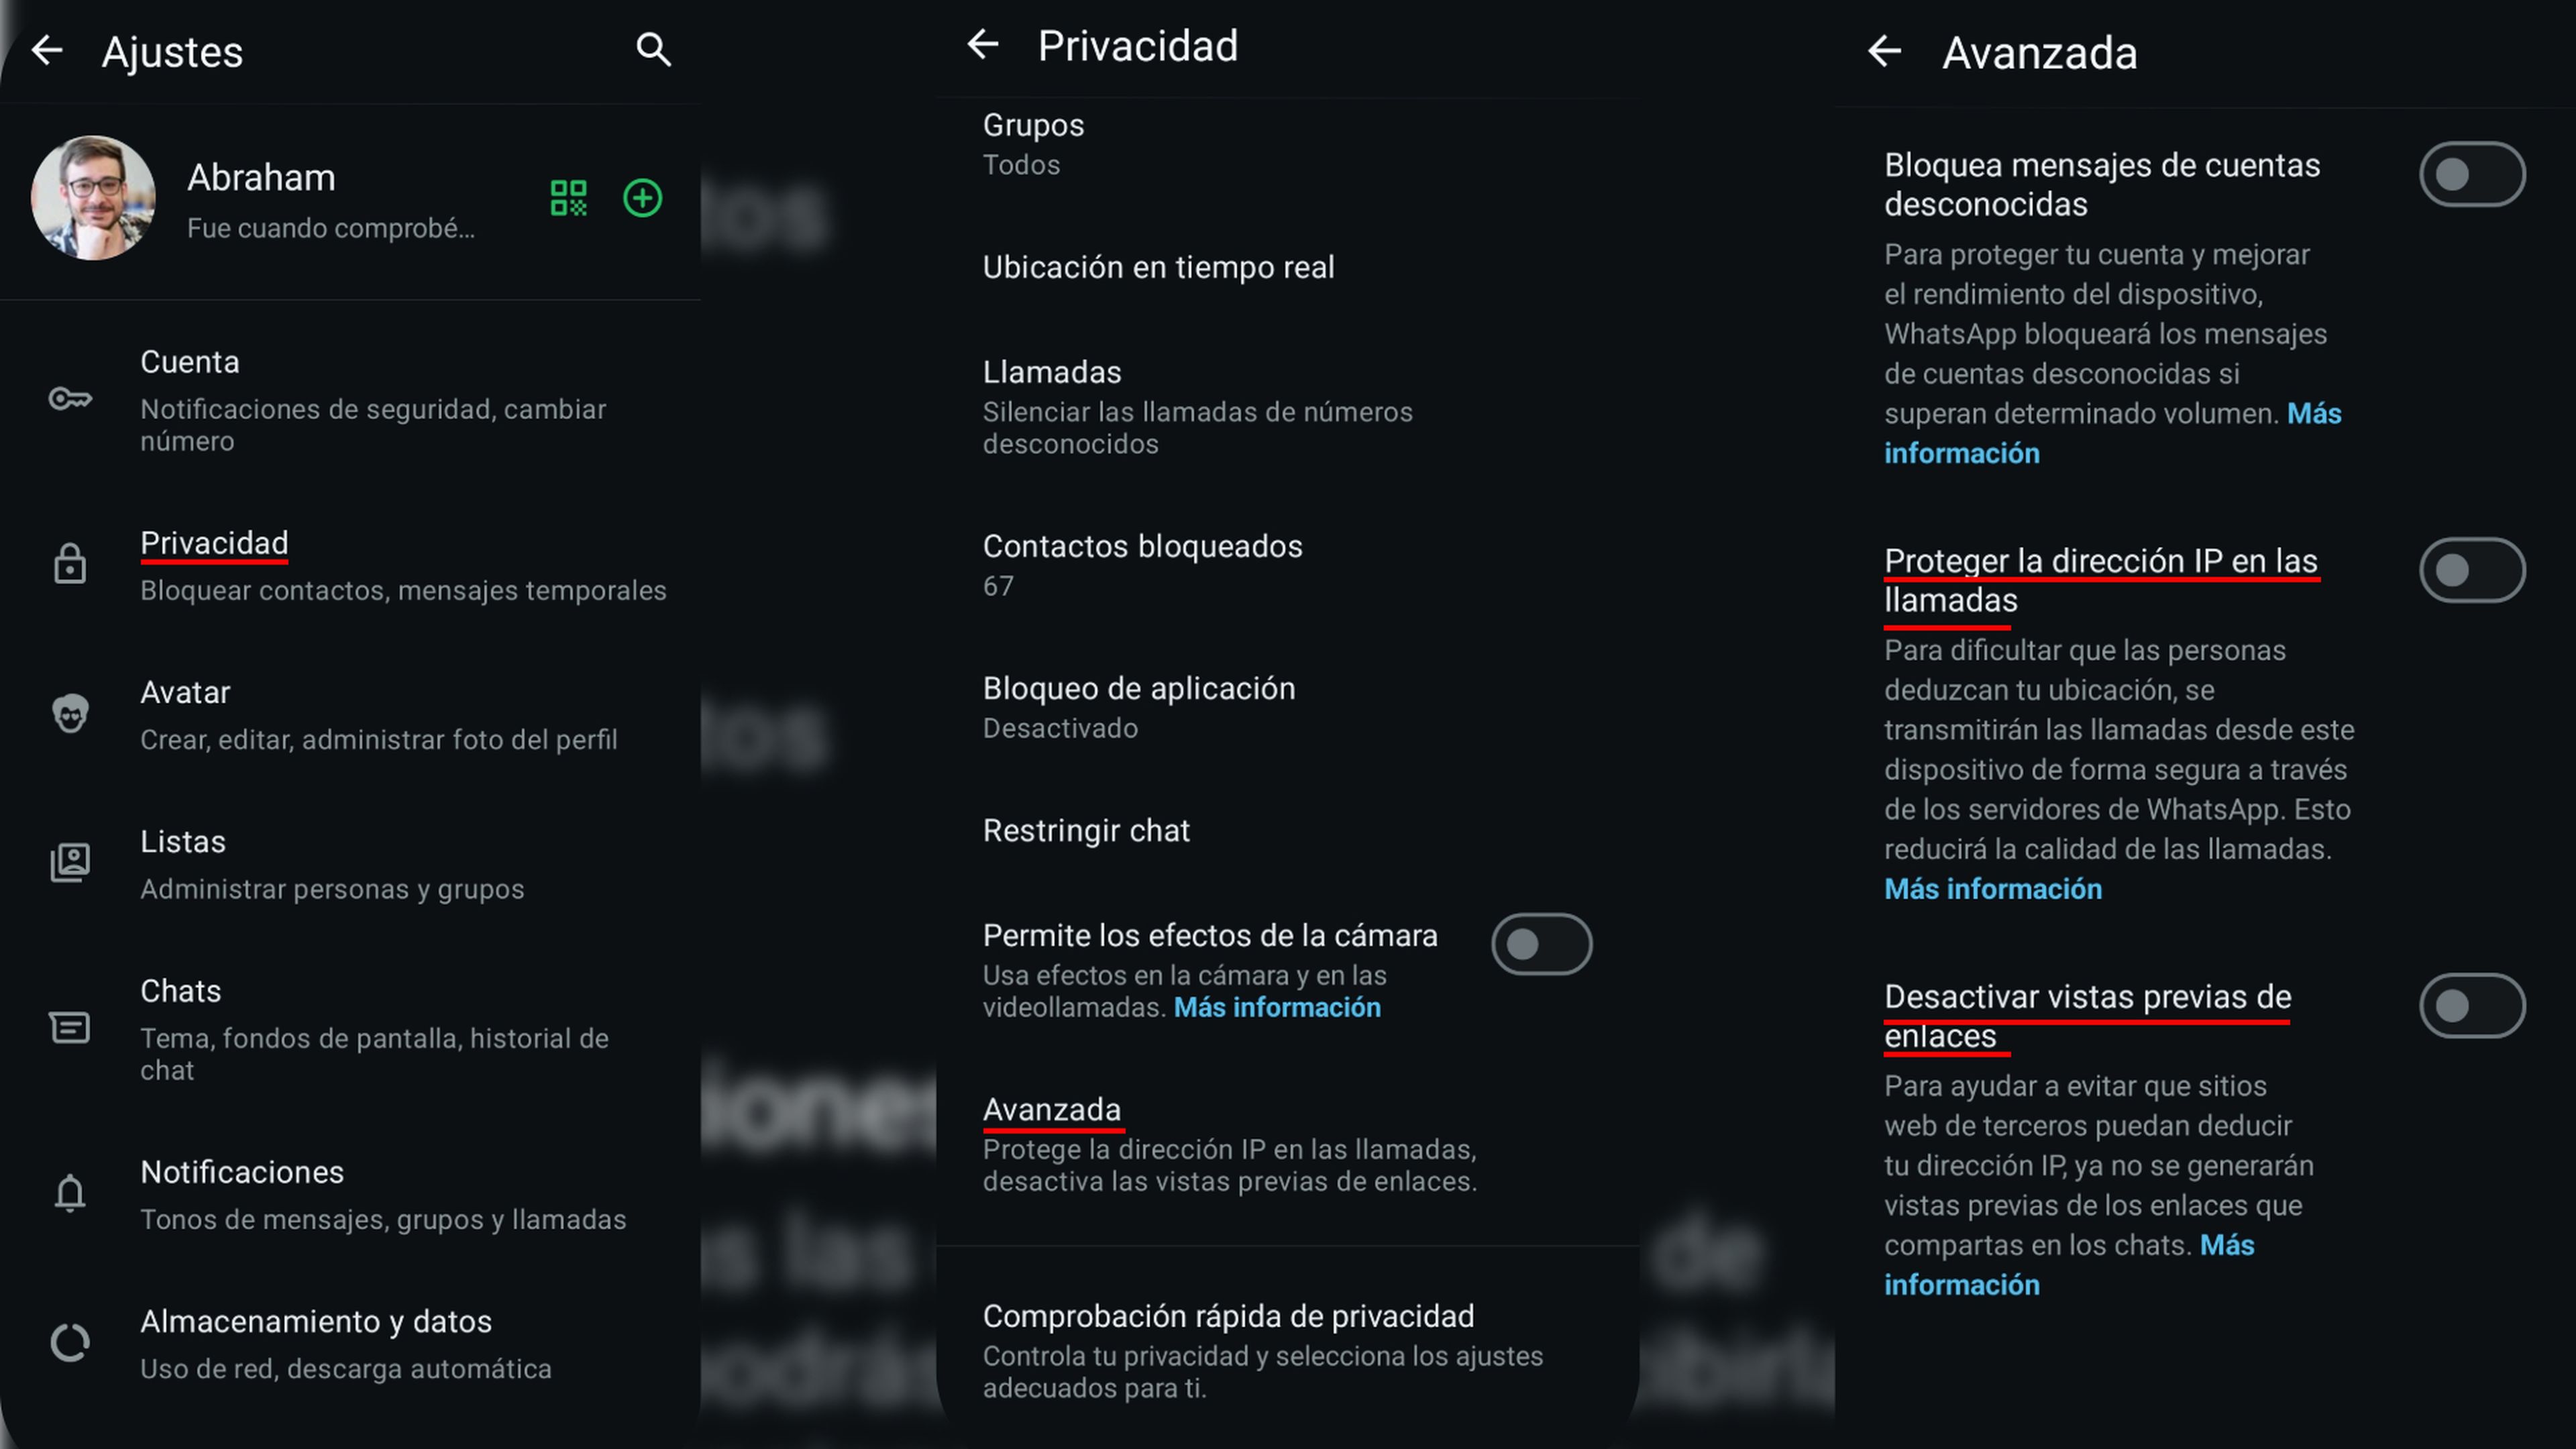This screenshot has width=2576, height=1449.
Task: Open the search magnifier in Ajustes
Action: (x=653, y=49)
